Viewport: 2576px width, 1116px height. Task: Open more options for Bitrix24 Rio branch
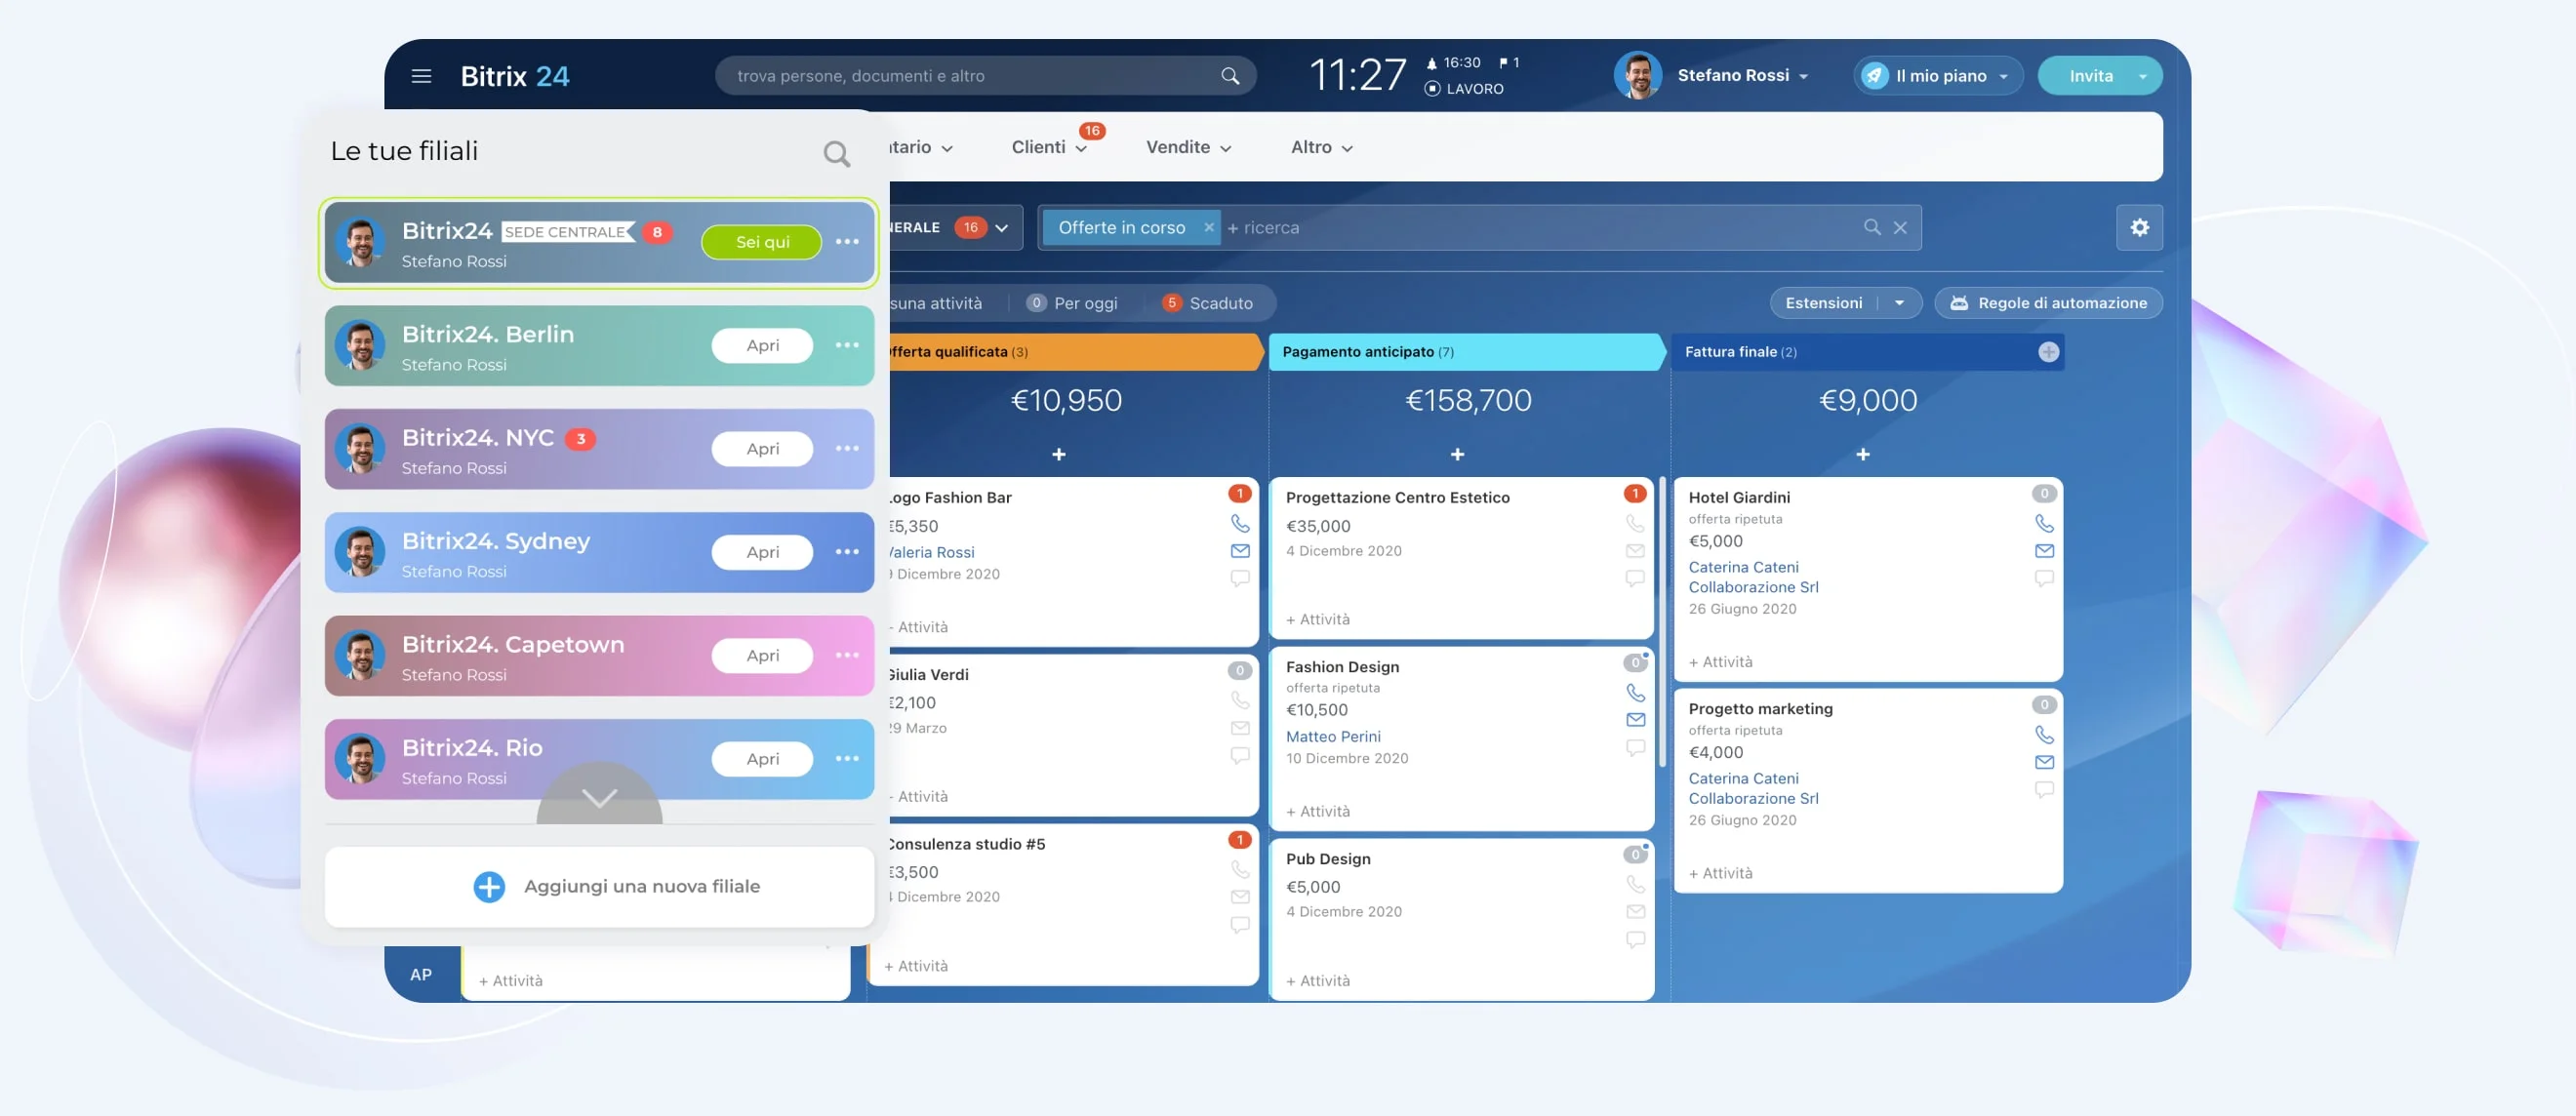(x=847, y=759)
